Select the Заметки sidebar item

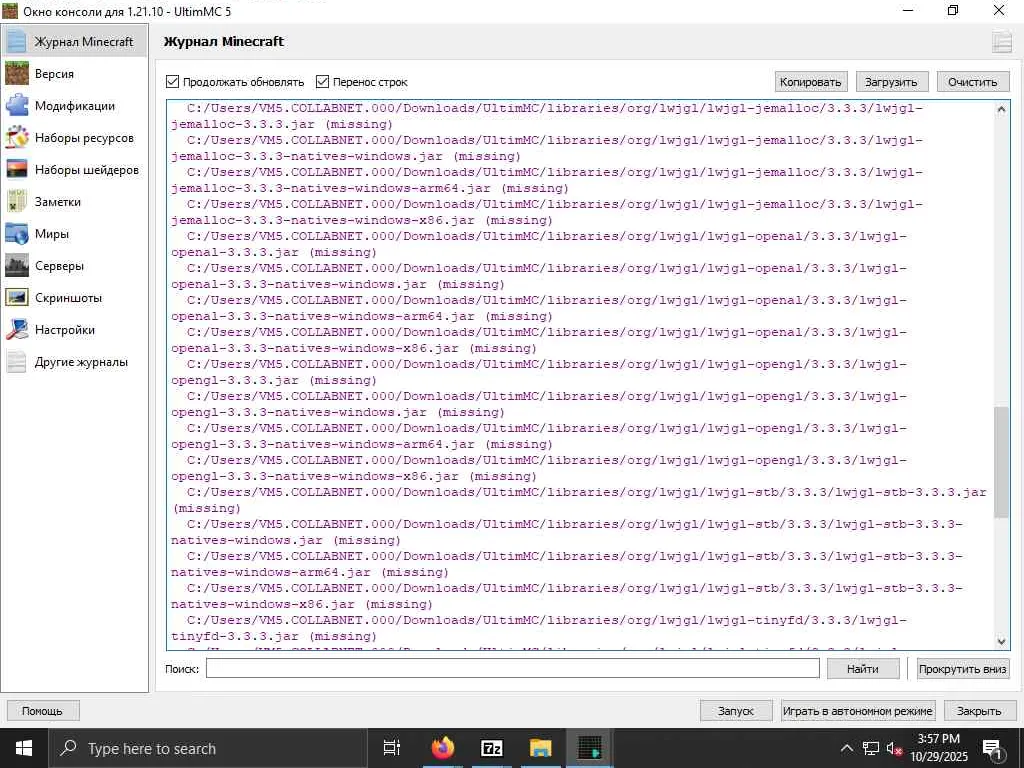point(74,201)
